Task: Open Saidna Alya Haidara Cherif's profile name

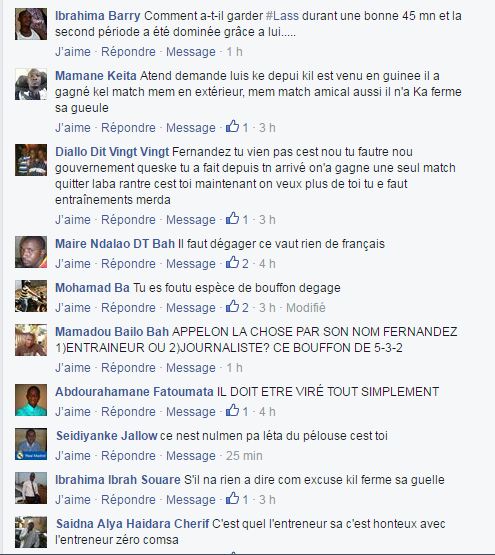Action: pos(132,524)
